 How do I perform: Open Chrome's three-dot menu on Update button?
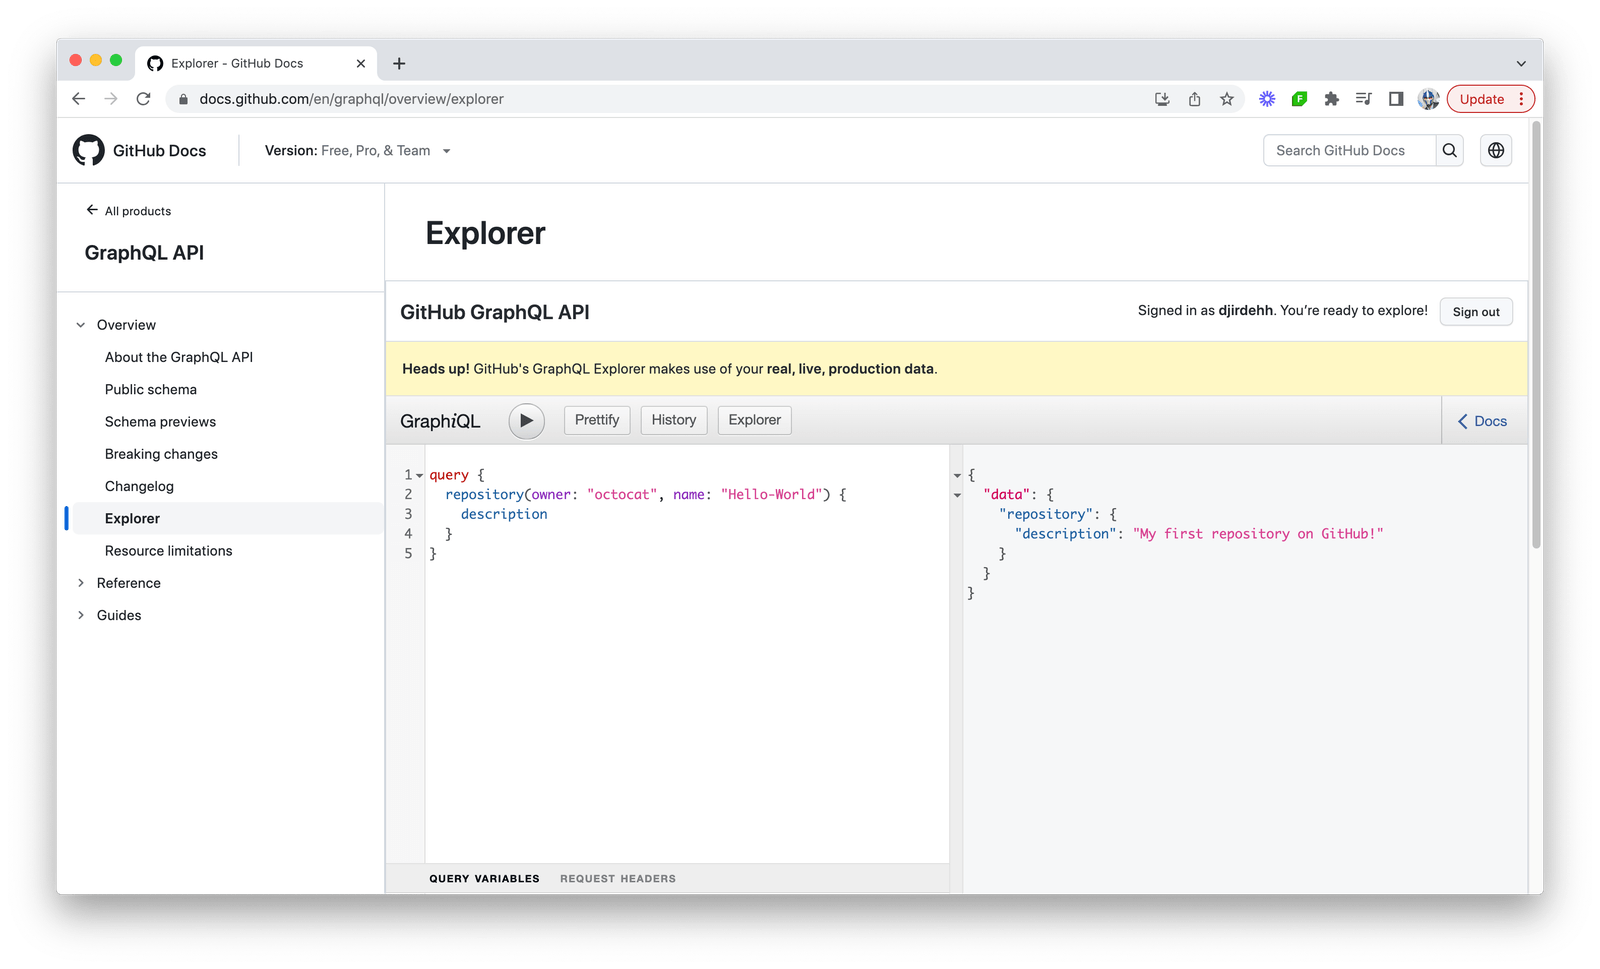[1521, 99]
